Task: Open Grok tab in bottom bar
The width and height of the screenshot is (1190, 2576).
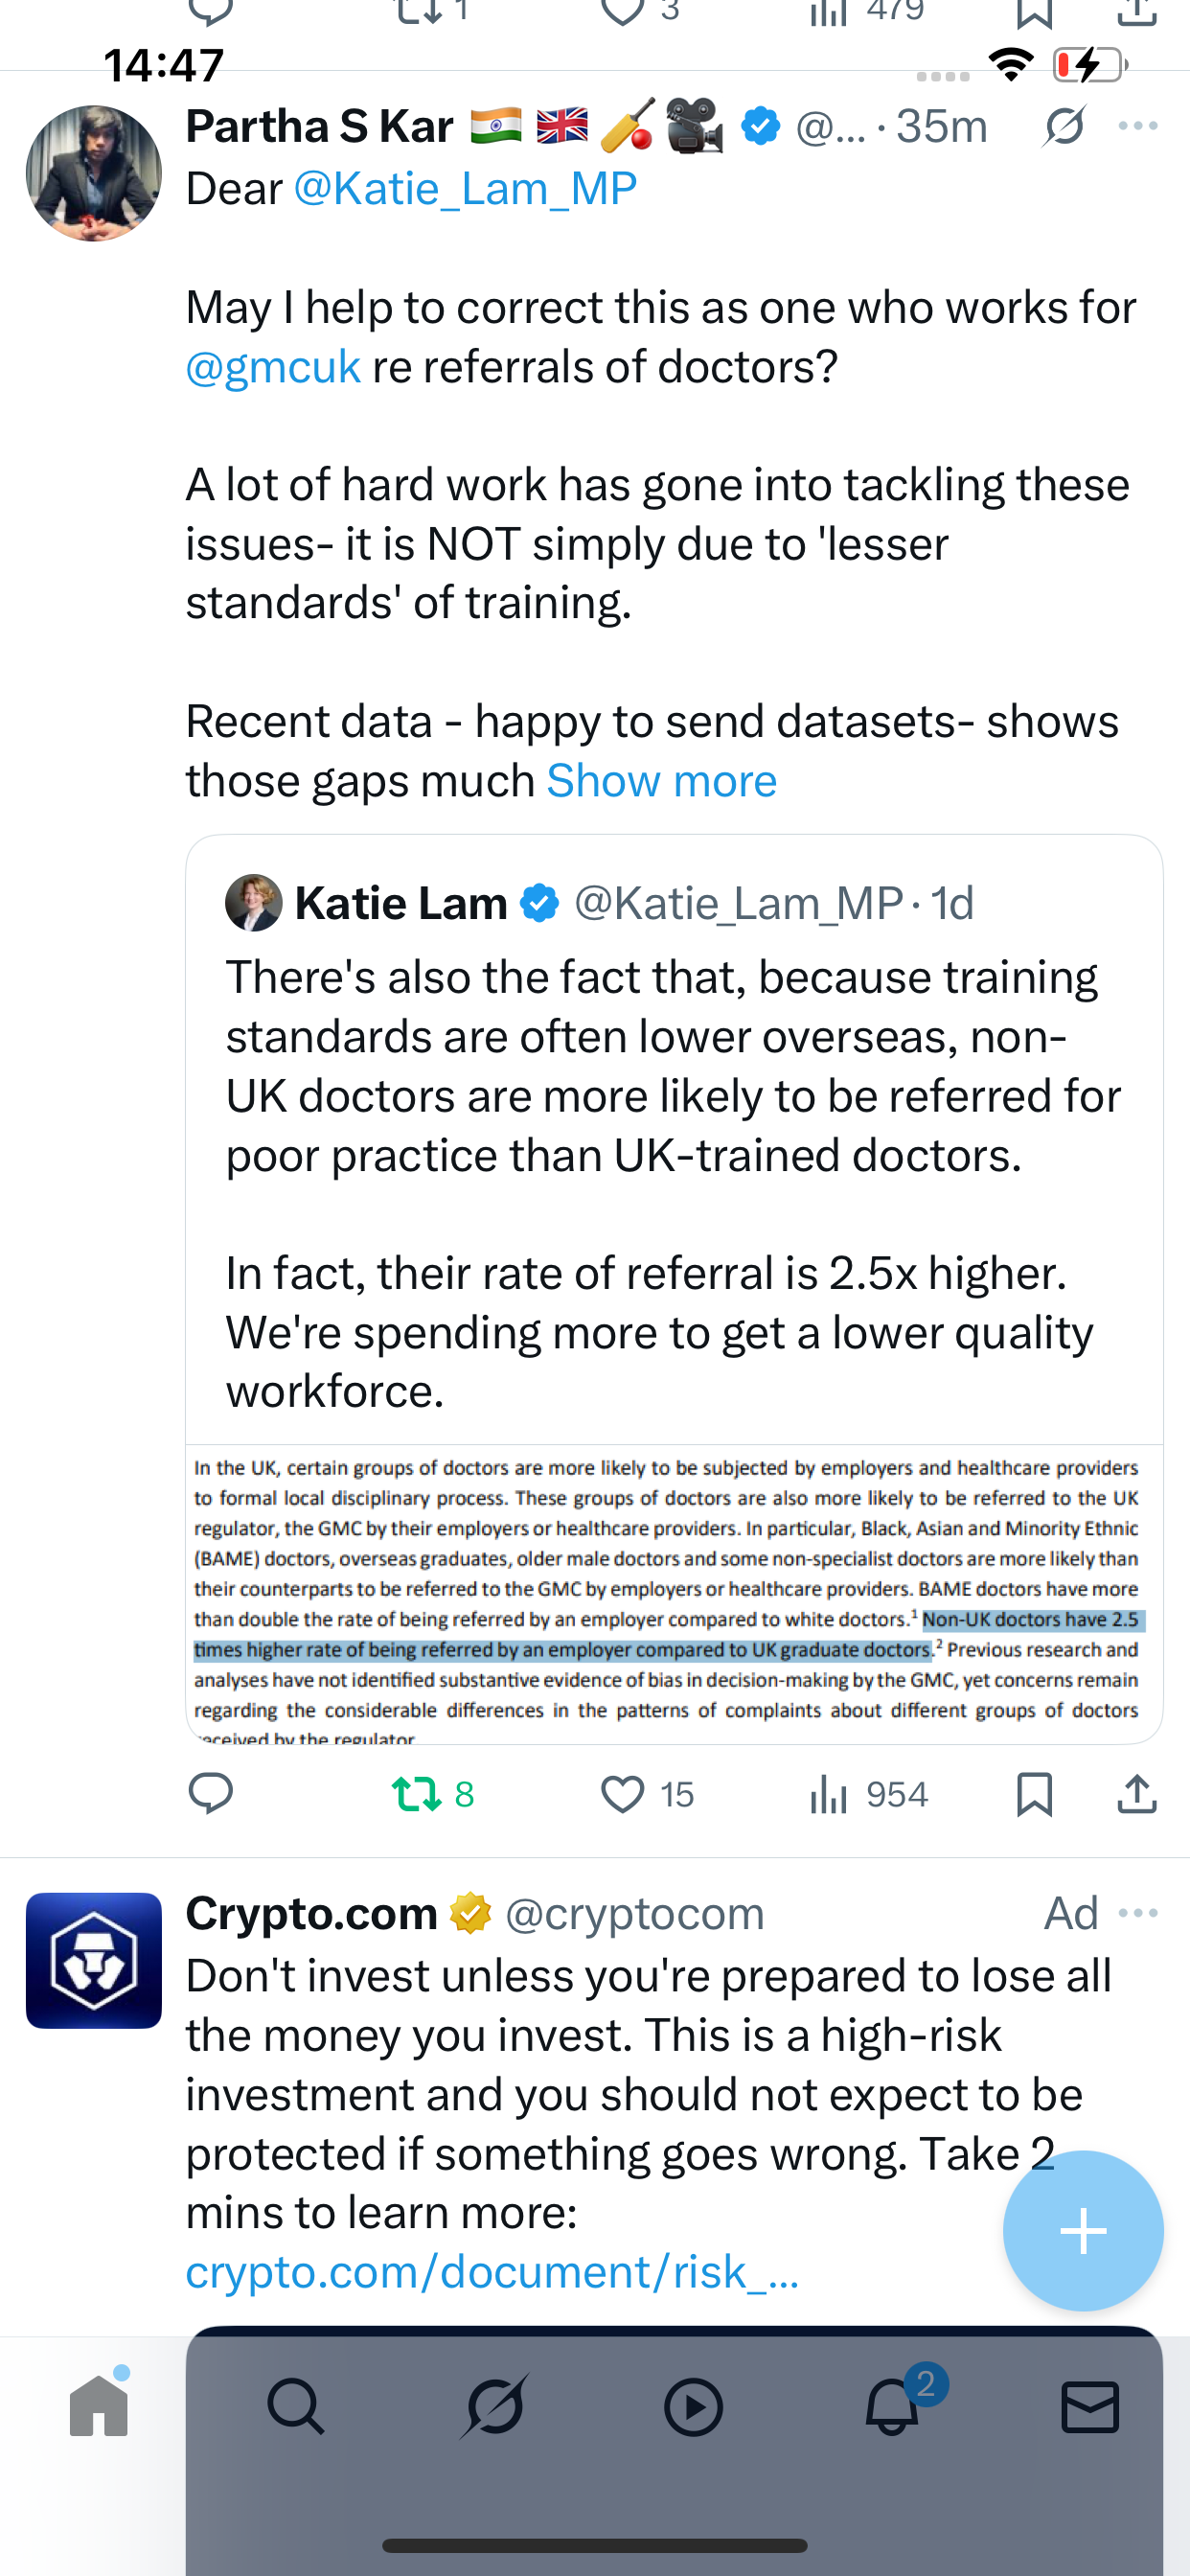Action: point(494,2406)
